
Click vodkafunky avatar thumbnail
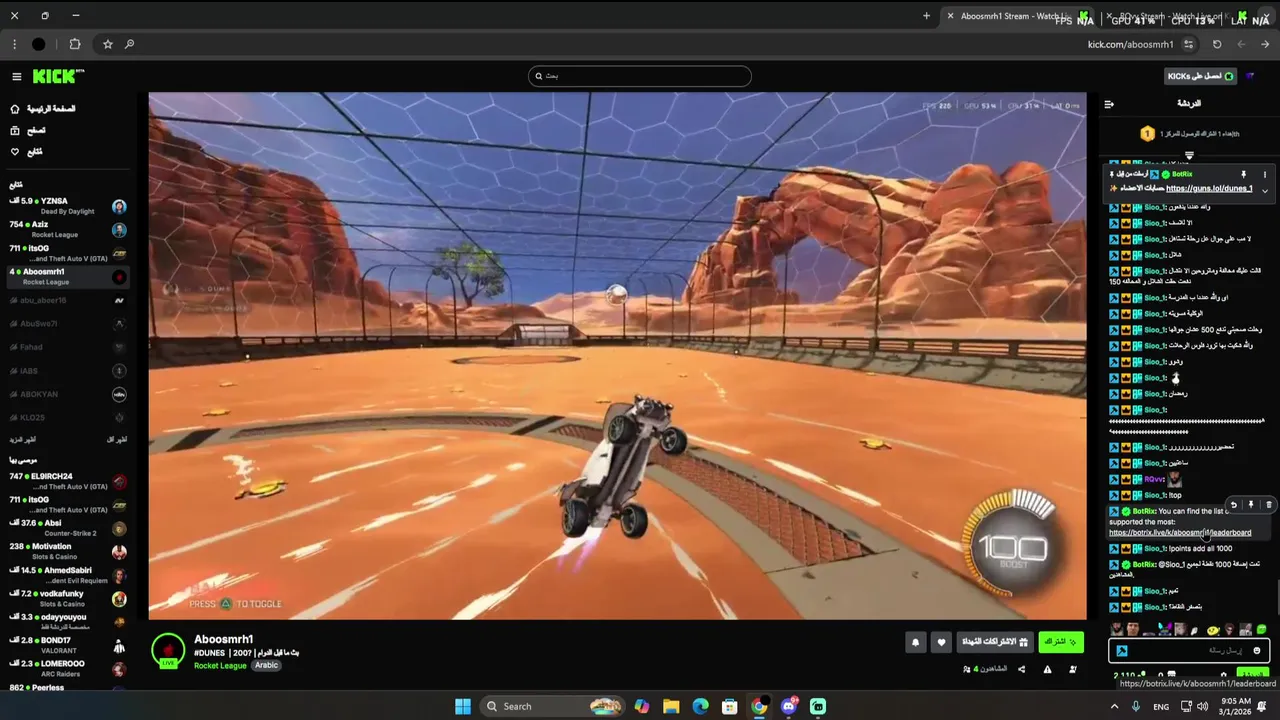pos(119,599)
